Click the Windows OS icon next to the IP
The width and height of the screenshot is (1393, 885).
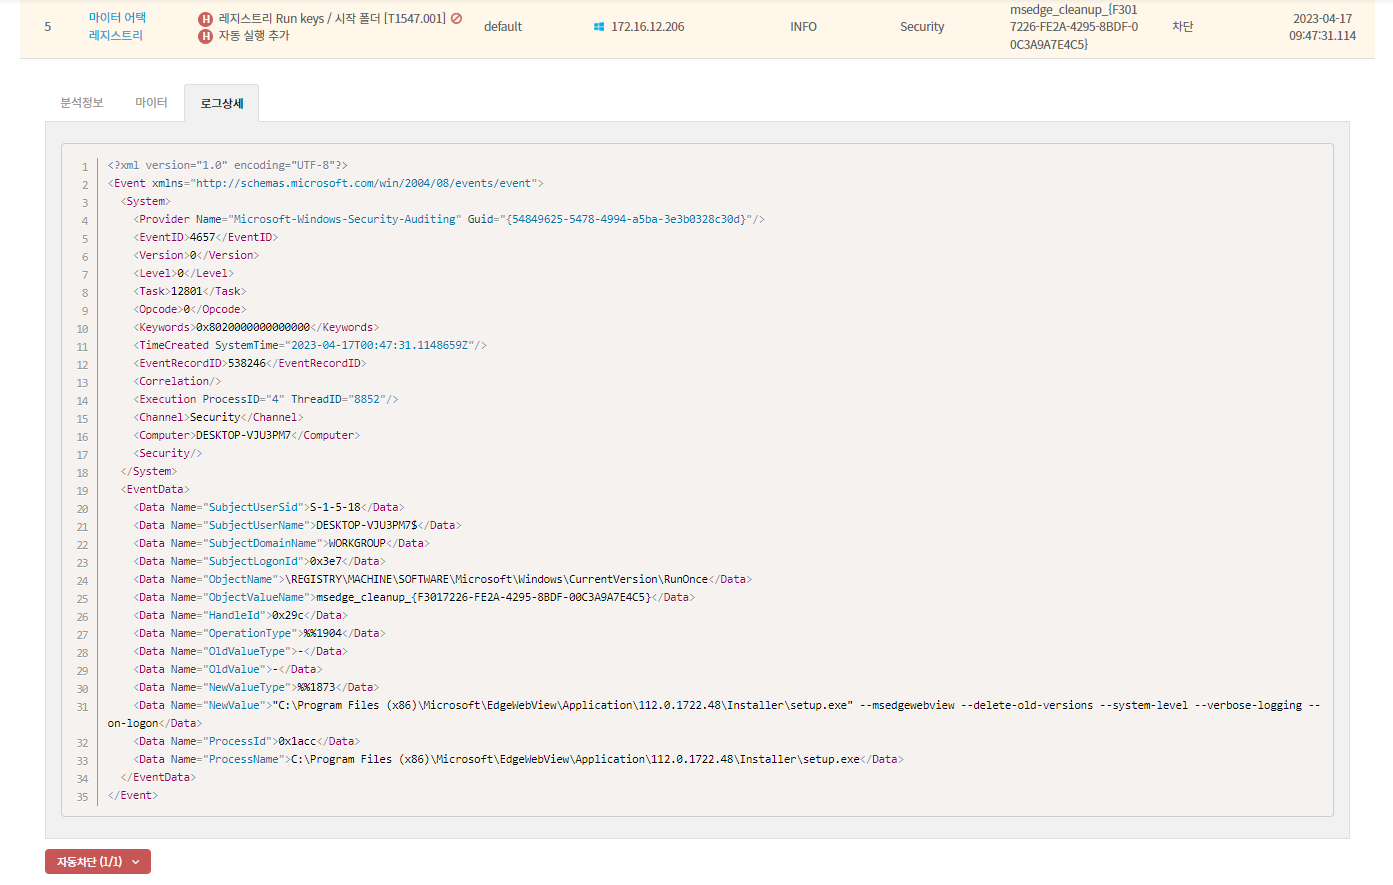pyautogui.click(x=599, y=27)
